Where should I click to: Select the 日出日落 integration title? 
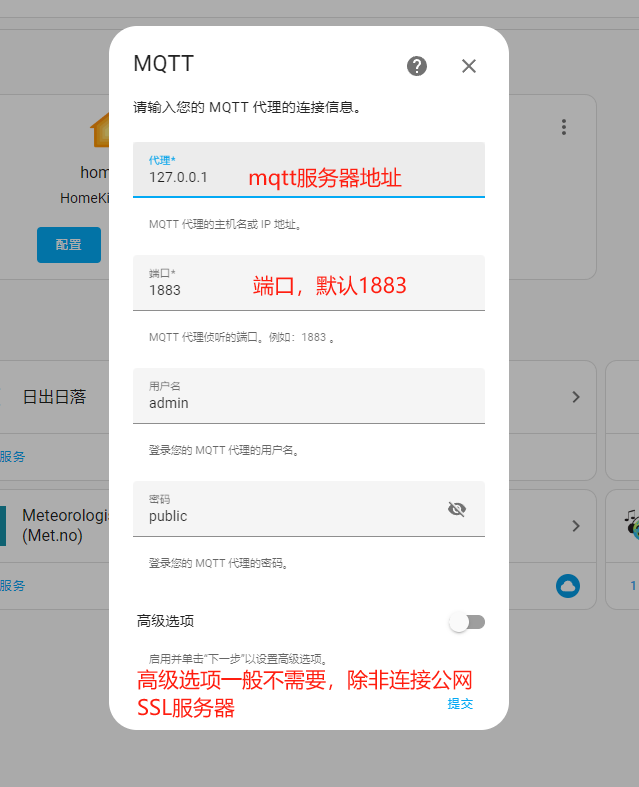click(x=54, y=397)
